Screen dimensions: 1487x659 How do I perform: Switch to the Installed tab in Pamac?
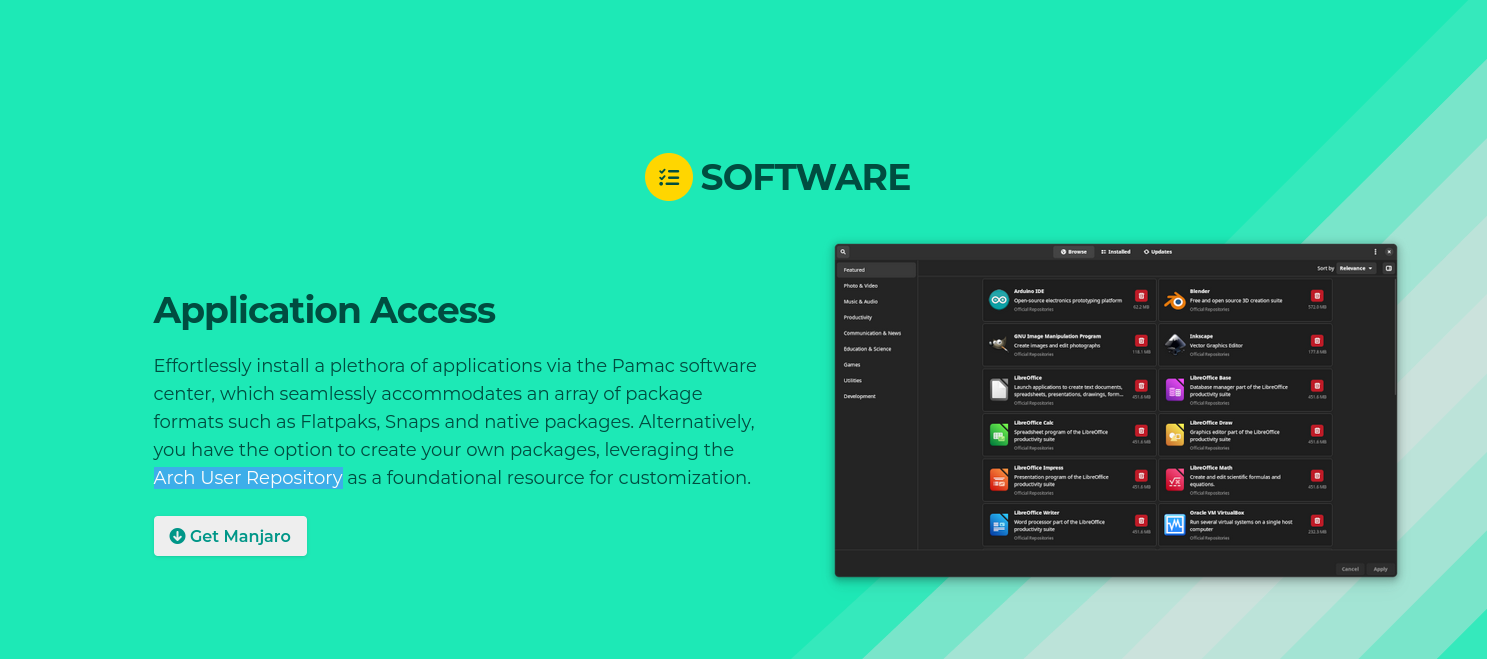tap(1116, 252)
